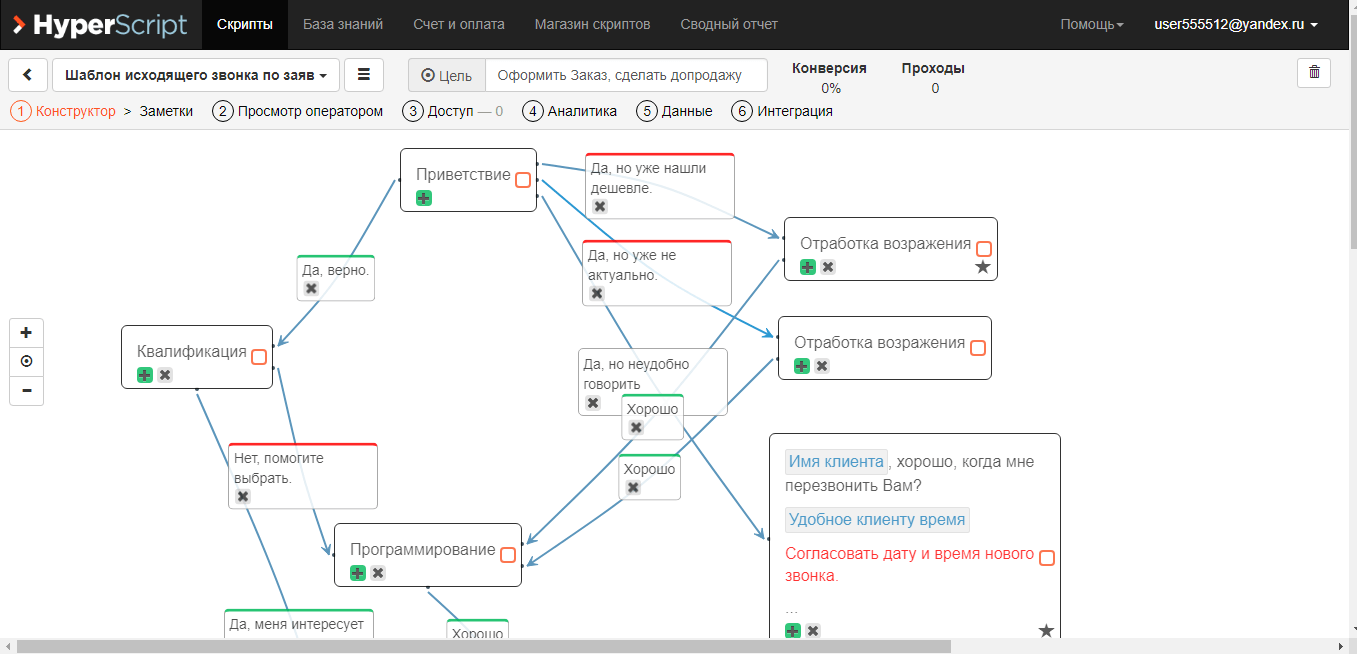The image size is (1357, 654).
Task: Toggle the orange checkbox on Квалификация node
Action: point(259,357)
